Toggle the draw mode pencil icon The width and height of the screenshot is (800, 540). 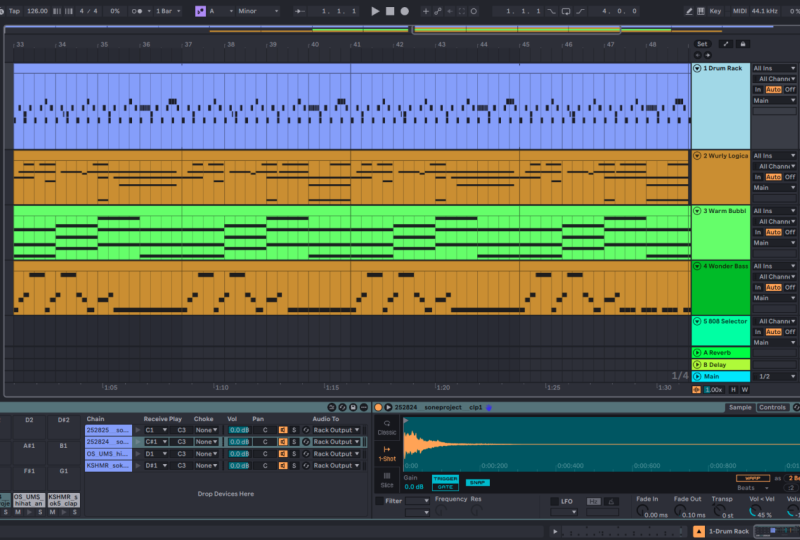click(689, 11)
